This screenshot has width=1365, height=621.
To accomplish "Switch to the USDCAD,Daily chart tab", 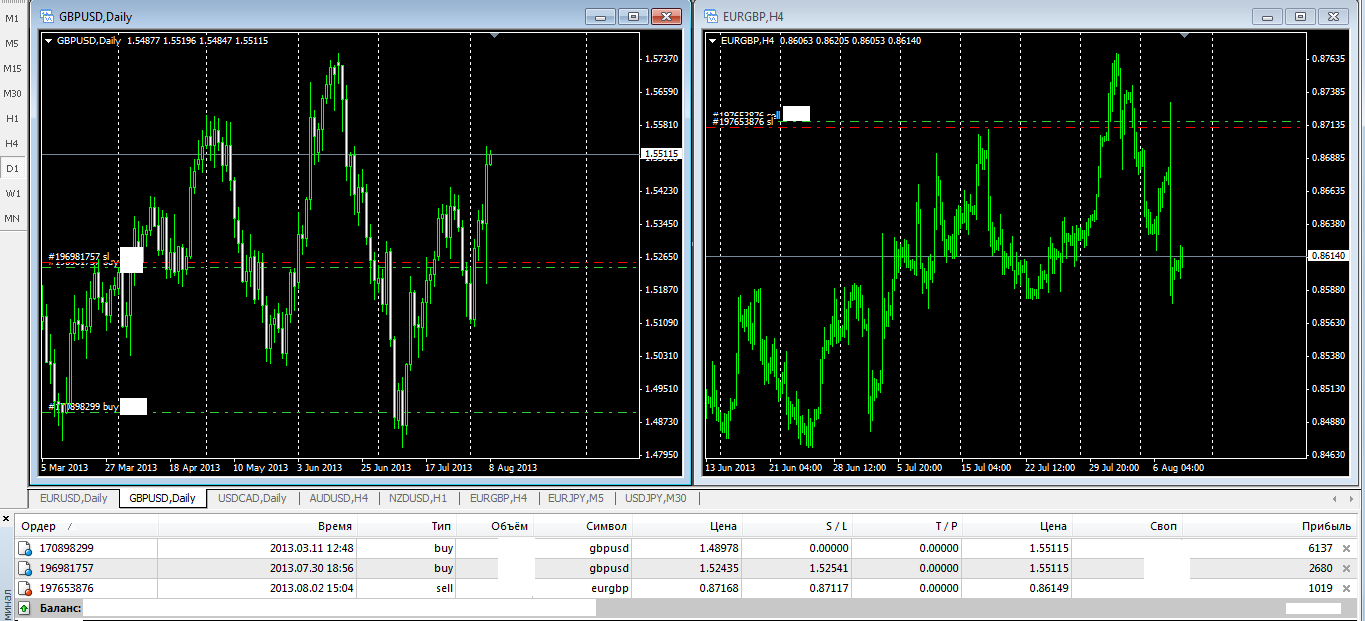I will point(252,498).
